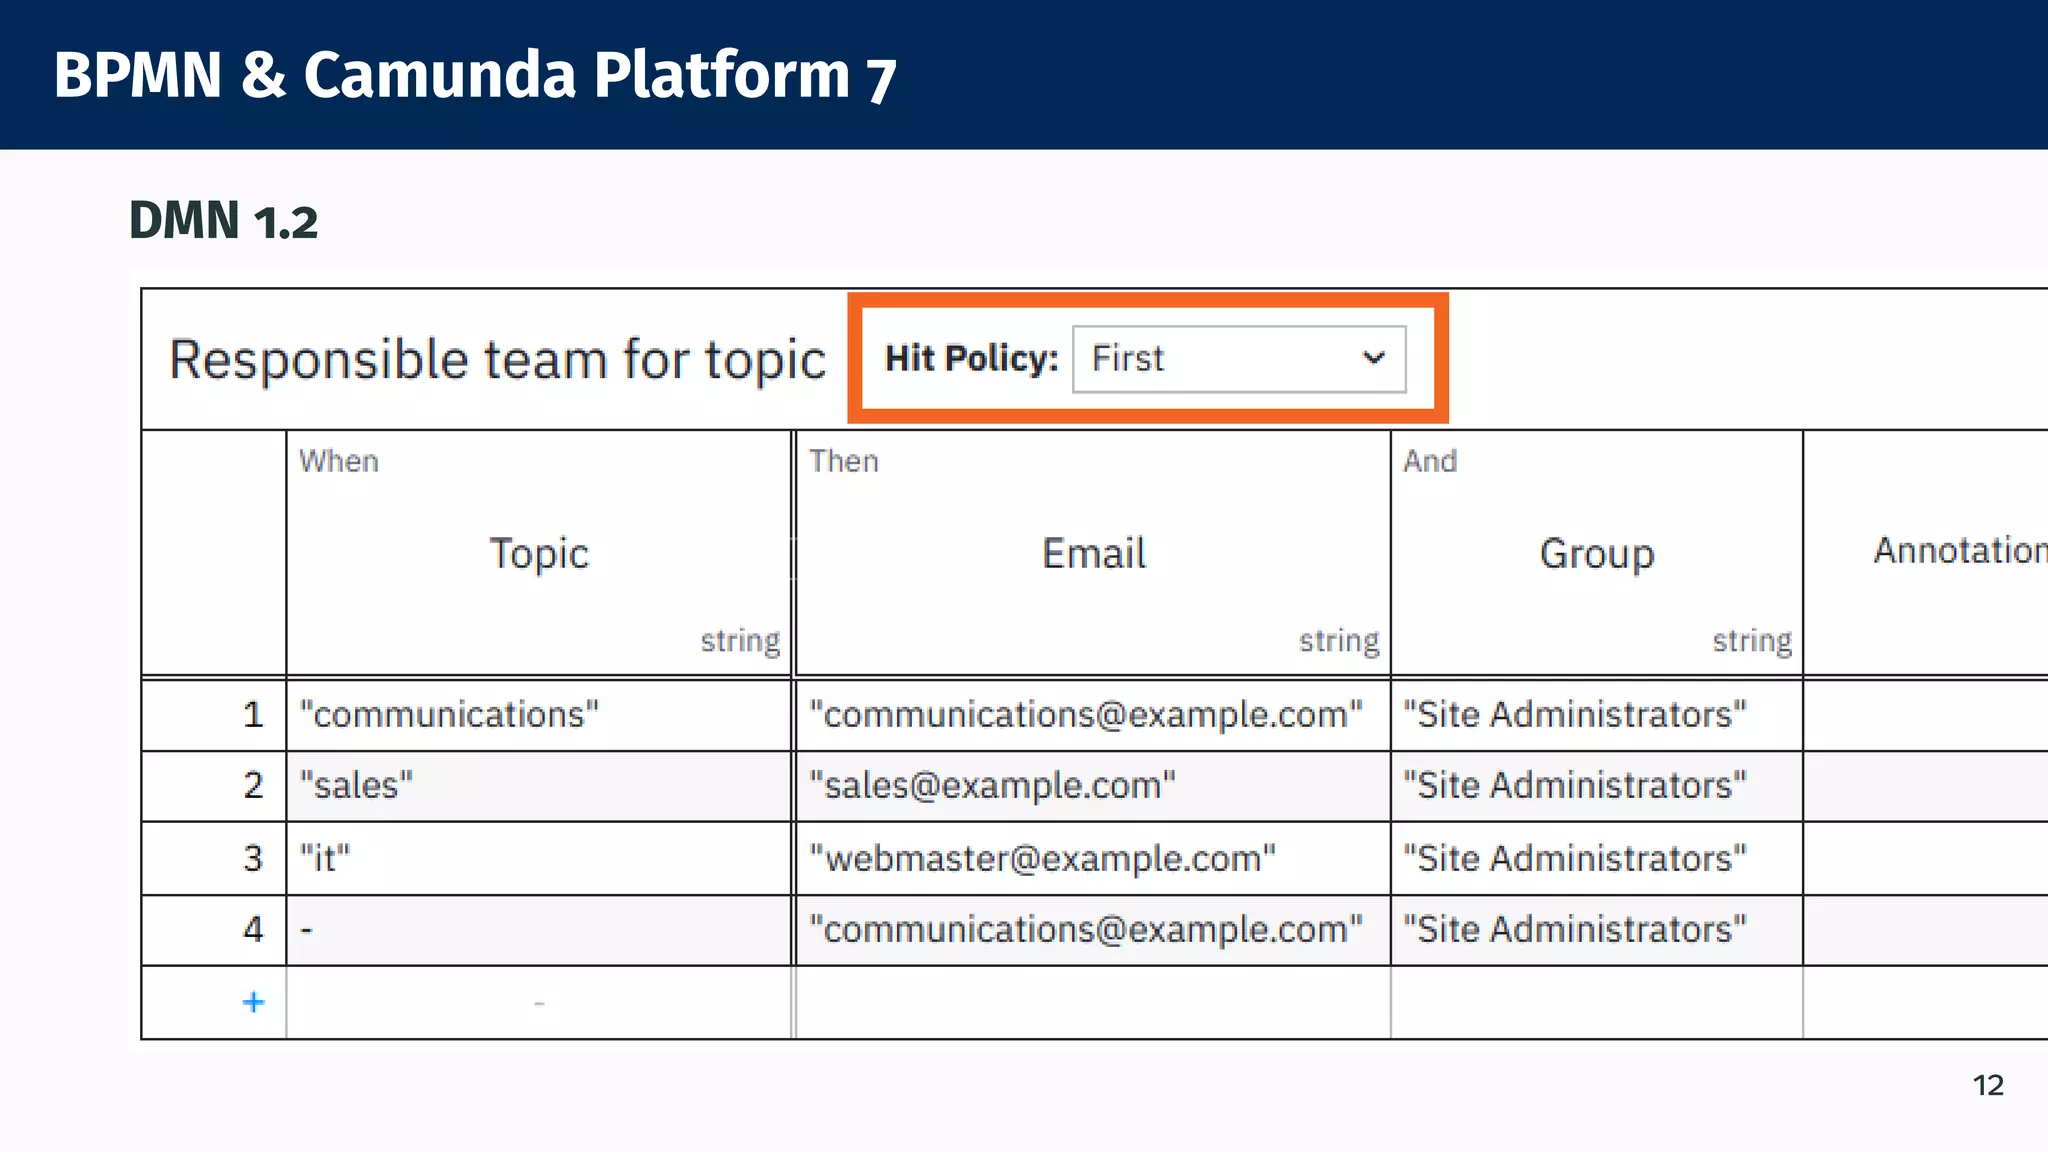Image resolution: width=2048 pixels, height=1152 pixels.
Task: Edit the "webmaster@example.com" email cell
Action: pos(1093,858)
